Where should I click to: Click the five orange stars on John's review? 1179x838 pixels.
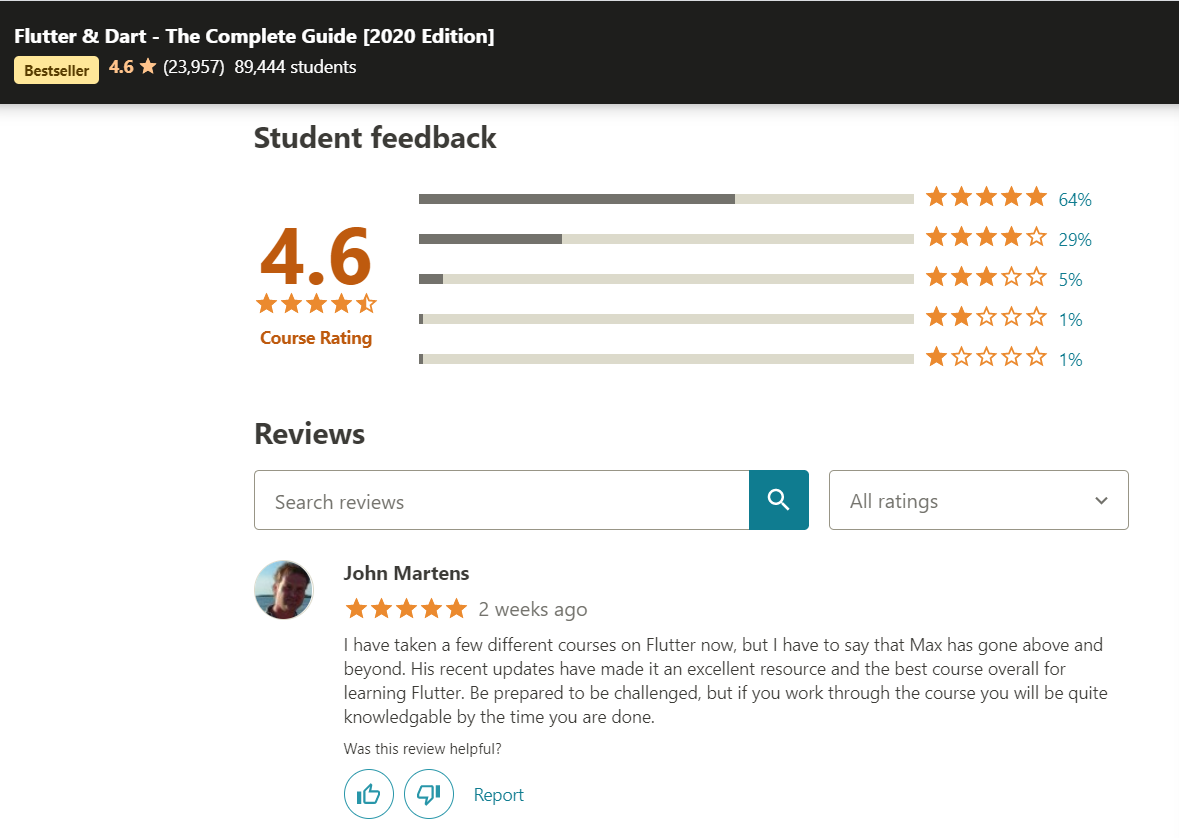(x=406, y=608)
